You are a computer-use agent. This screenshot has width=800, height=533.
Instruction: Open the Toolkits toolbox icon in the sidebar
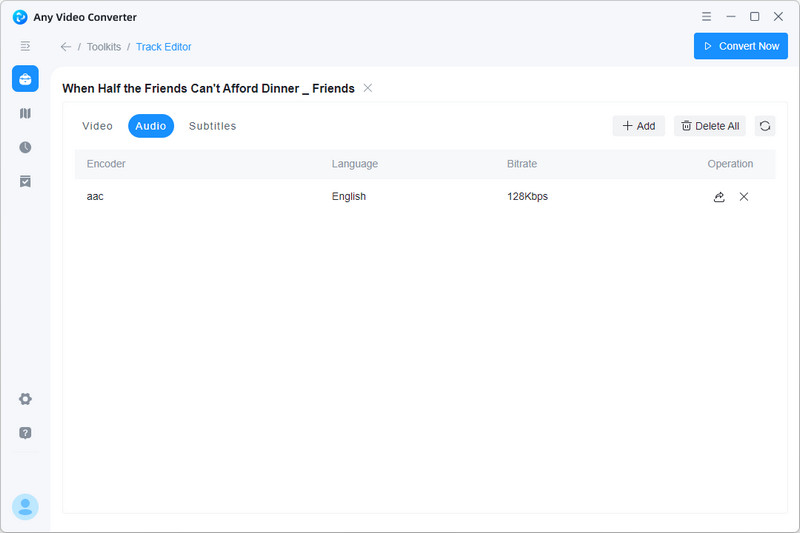tap(25, 79)
